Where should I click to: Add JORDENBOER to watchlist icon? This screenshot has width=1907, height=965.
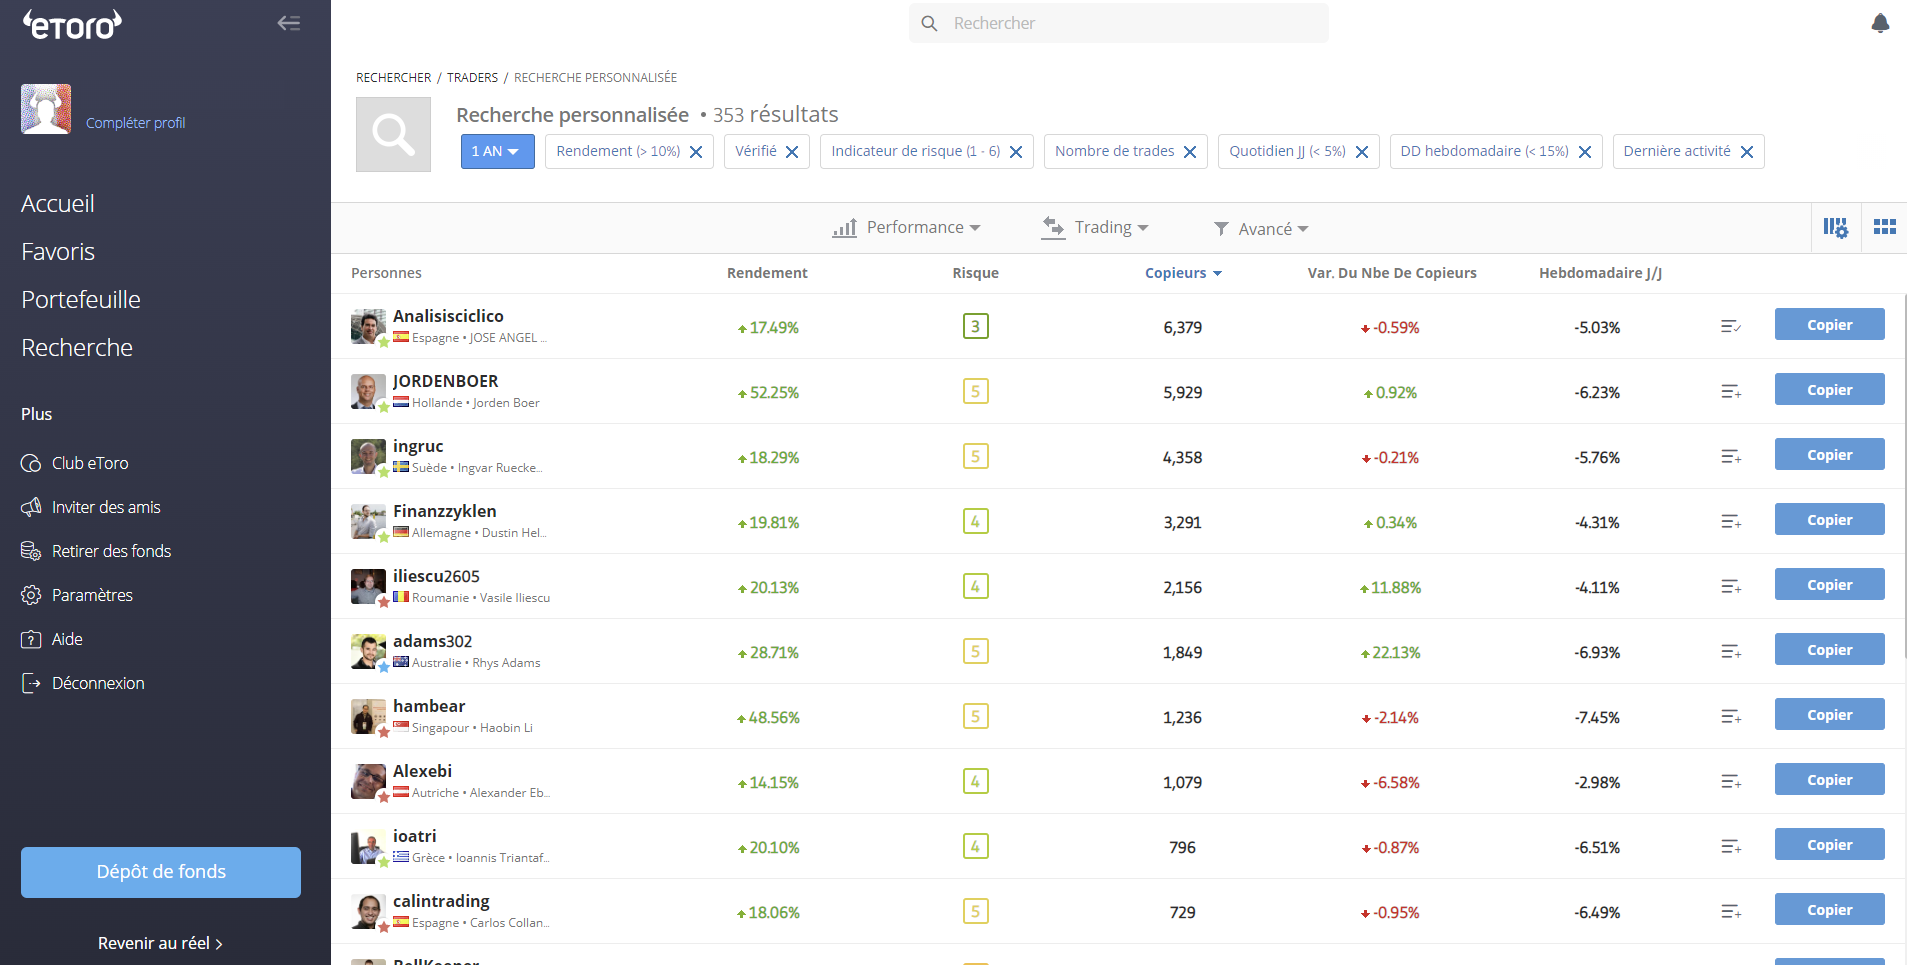(x=1731, y=392)
